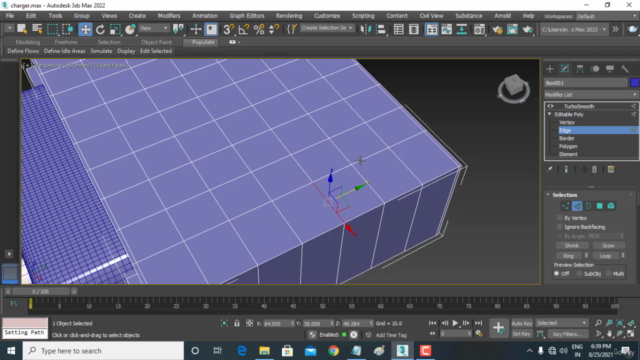Expand main toolbar overflow chevrons
640x360 pixels.
click(616, 29)
